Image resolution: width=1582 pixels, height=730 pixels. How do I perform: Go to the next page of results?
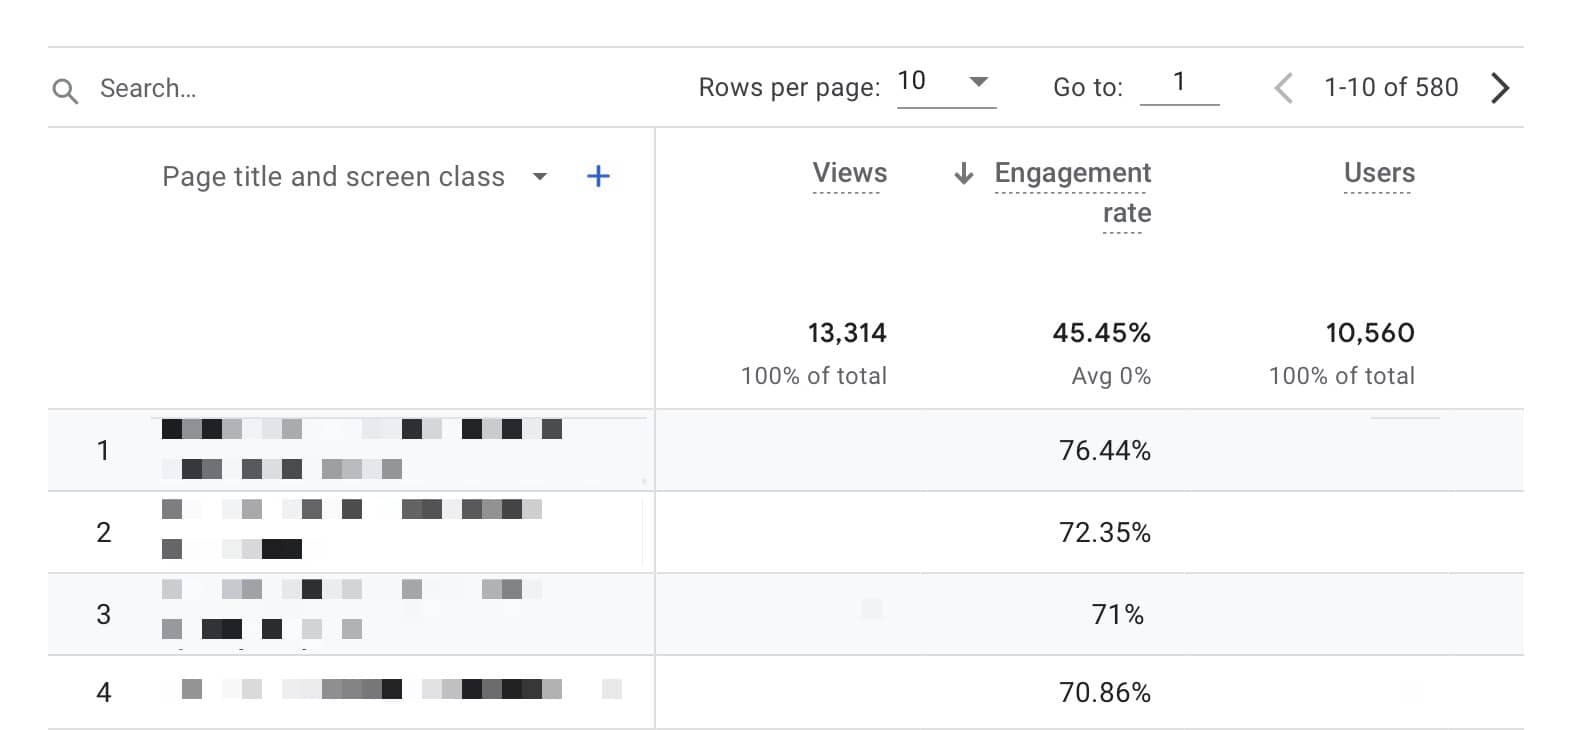(x=1500, y=88)
